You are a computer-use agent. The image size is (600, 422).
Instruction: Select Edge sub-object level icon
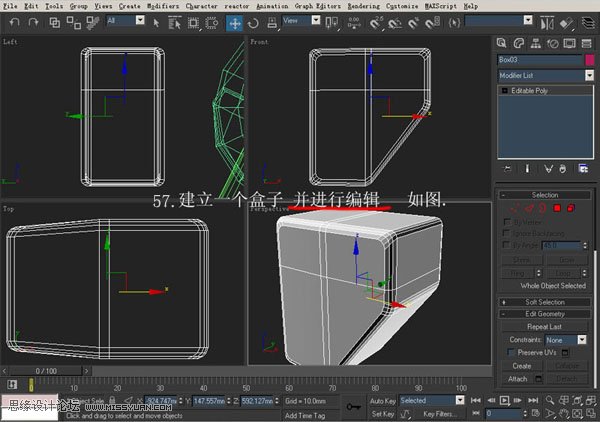tap(529, 208)
